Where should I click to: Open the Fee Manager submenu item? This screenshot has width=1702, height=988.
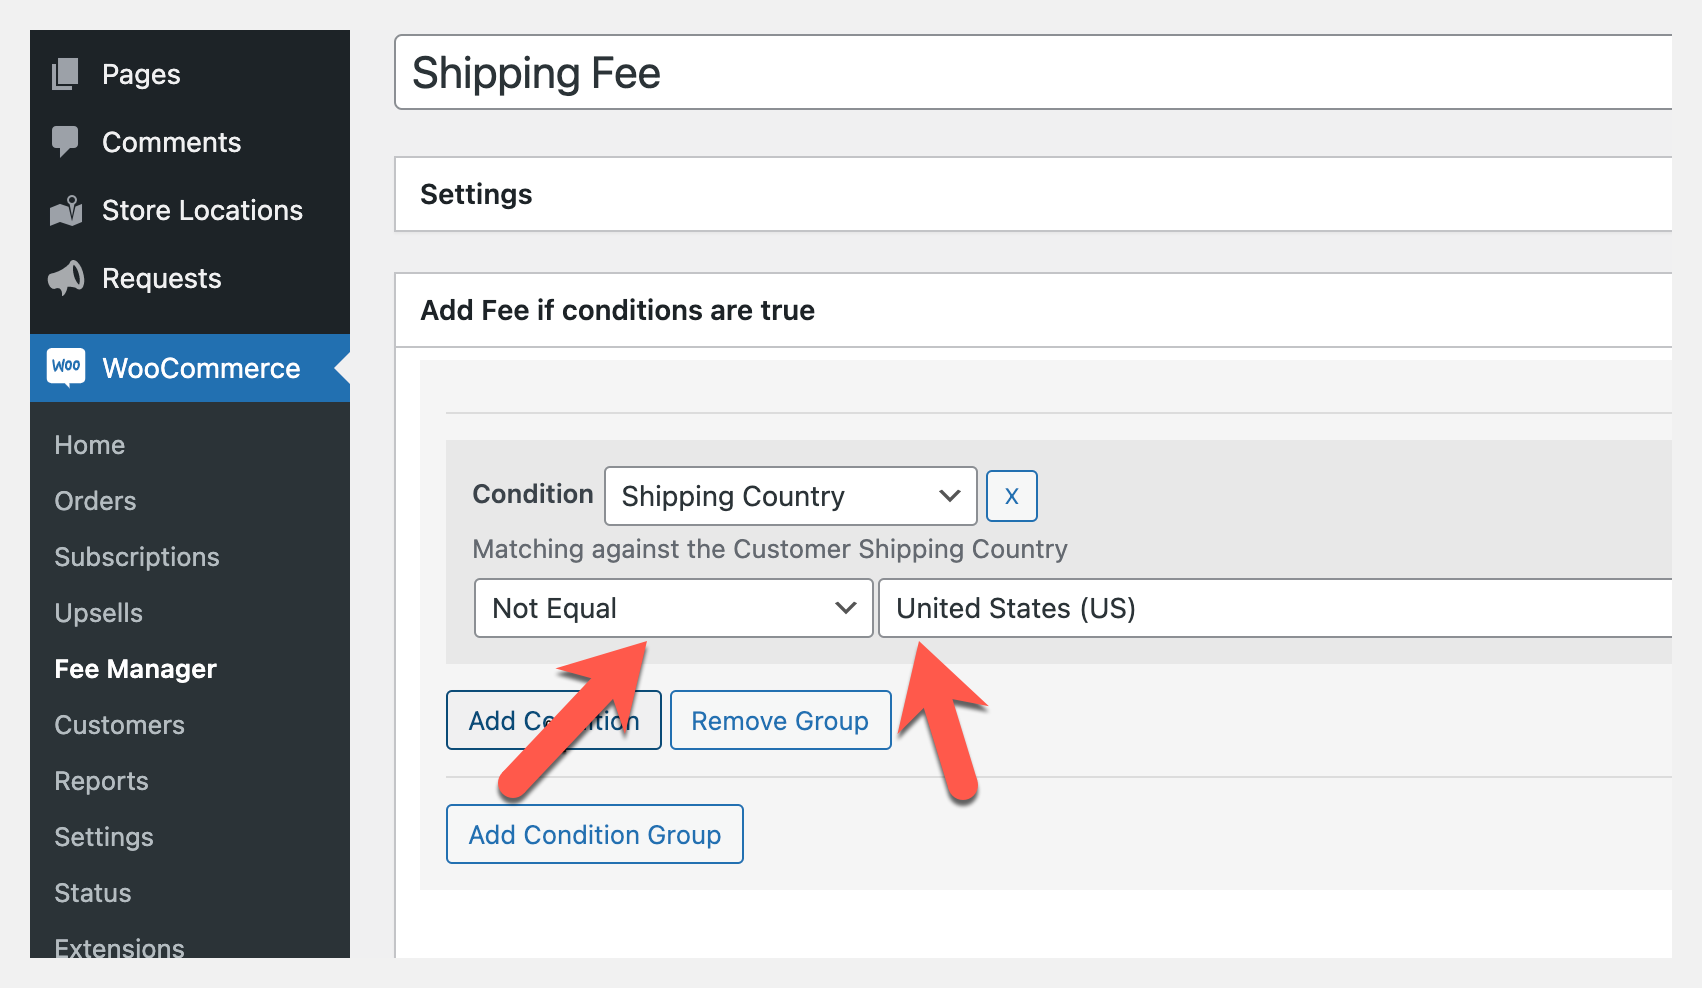coord(136,669)
